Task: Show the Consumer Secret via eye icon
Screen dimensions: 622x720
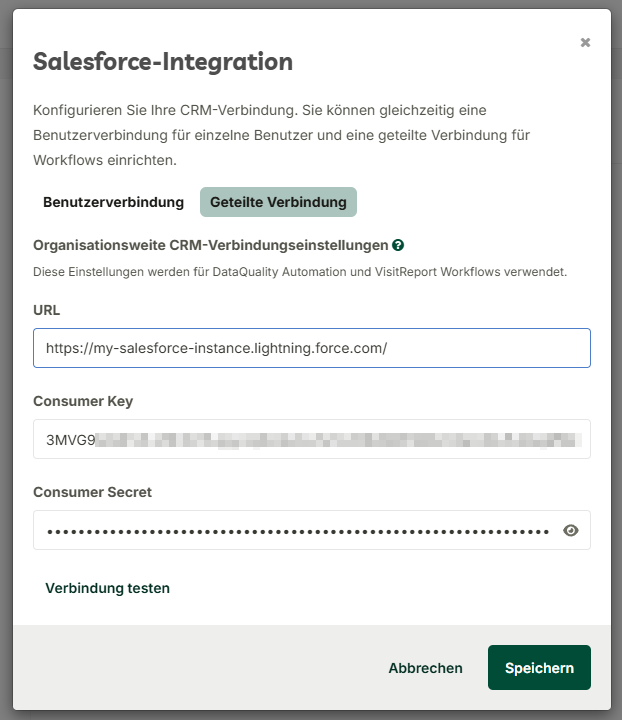Action: 571,530
